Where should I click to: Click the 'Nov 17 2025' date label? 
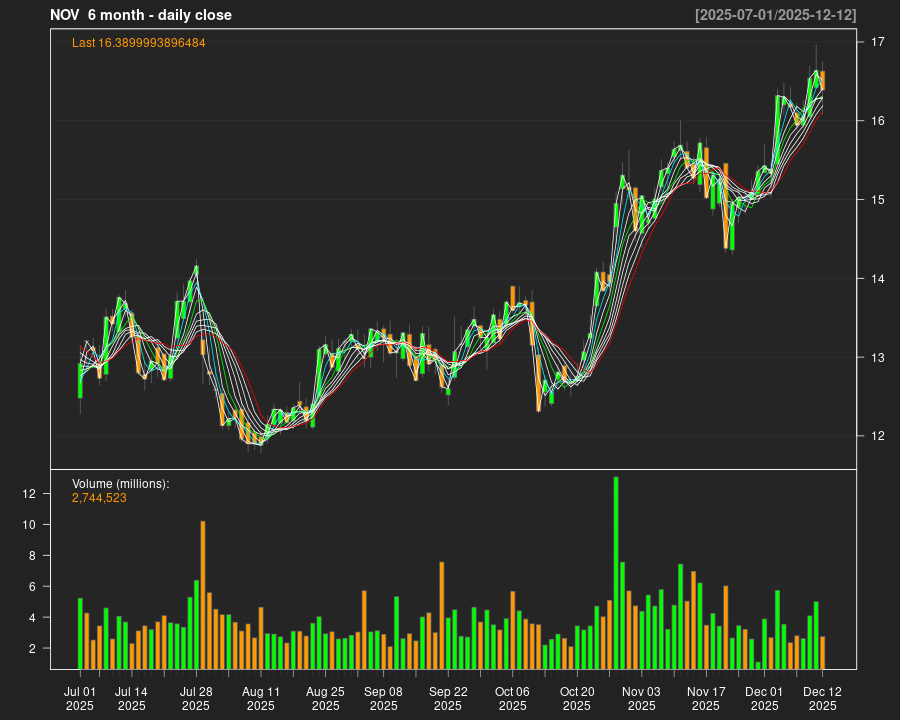click(706, 698)
